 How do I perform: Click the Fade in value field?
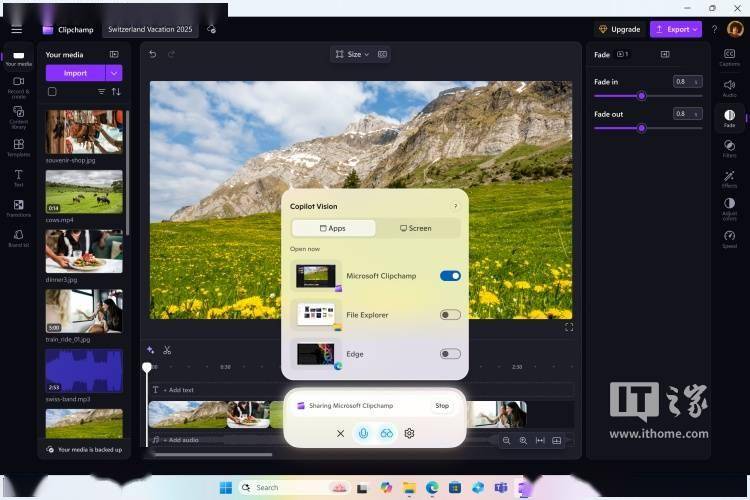pos(687,82)
